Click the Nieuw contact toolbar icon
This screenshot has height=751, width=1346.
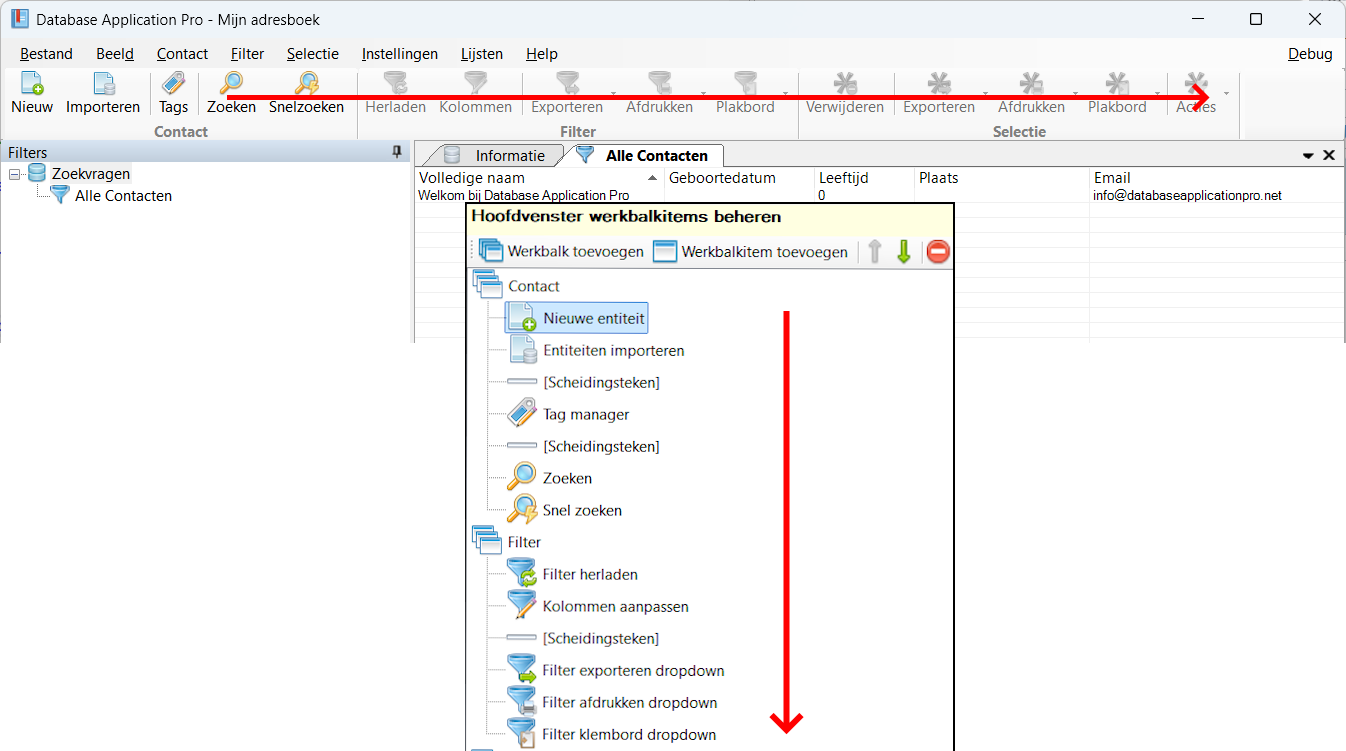[32, 85]
